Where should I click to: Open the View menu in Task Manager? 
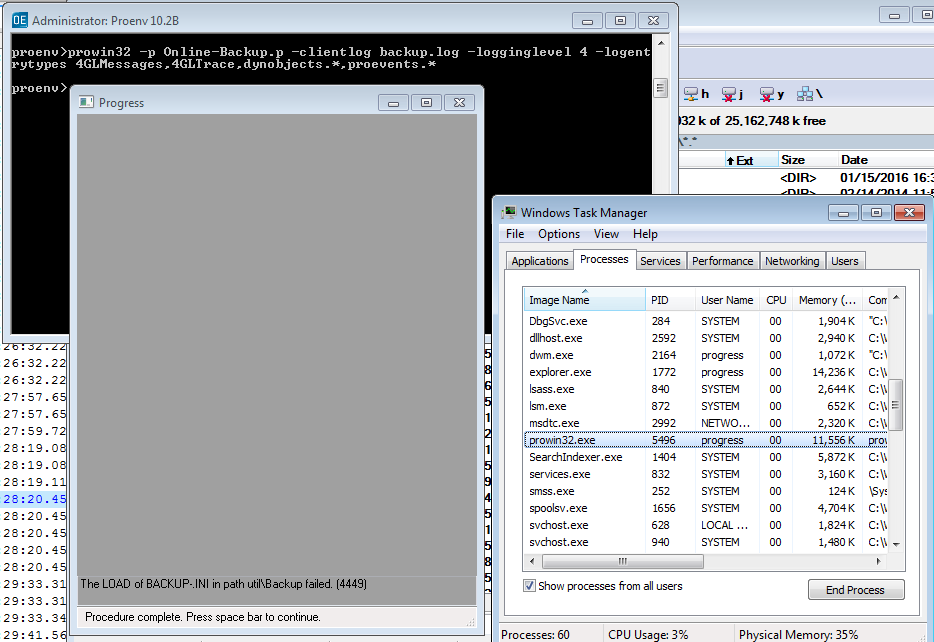[606, 234]
